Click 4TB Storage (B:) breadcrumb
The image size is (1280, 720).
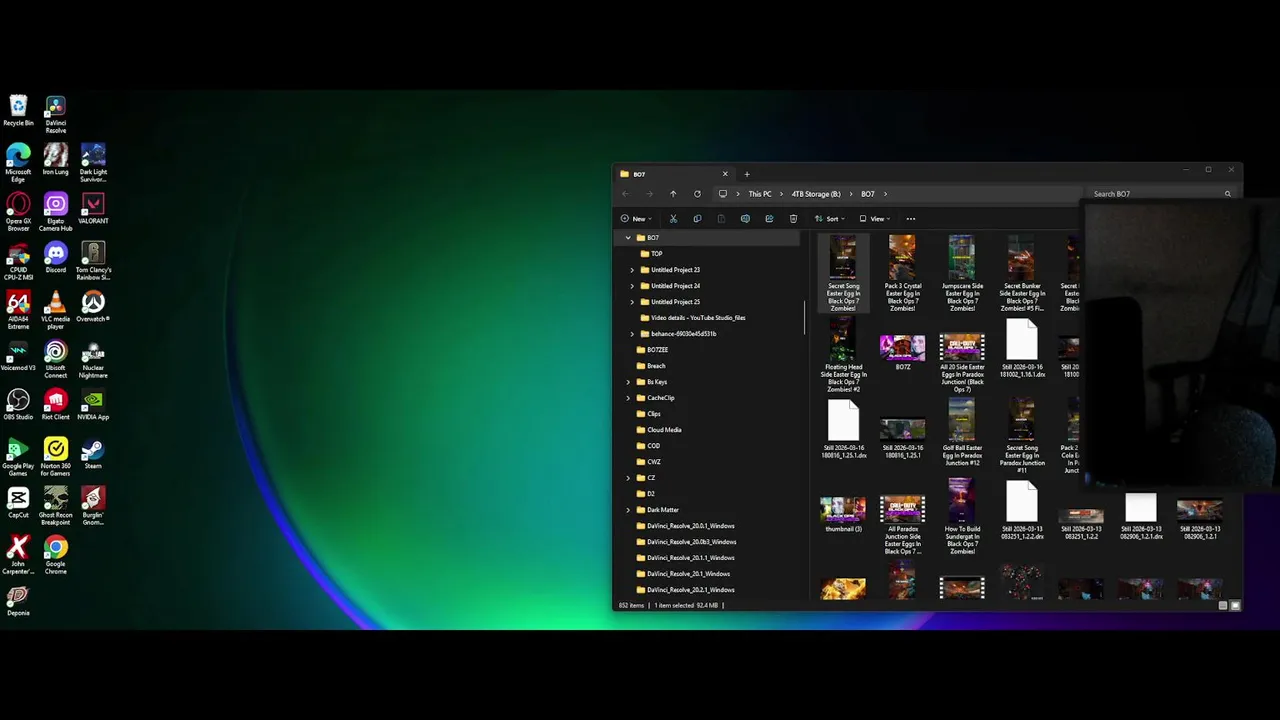point(816,194)
